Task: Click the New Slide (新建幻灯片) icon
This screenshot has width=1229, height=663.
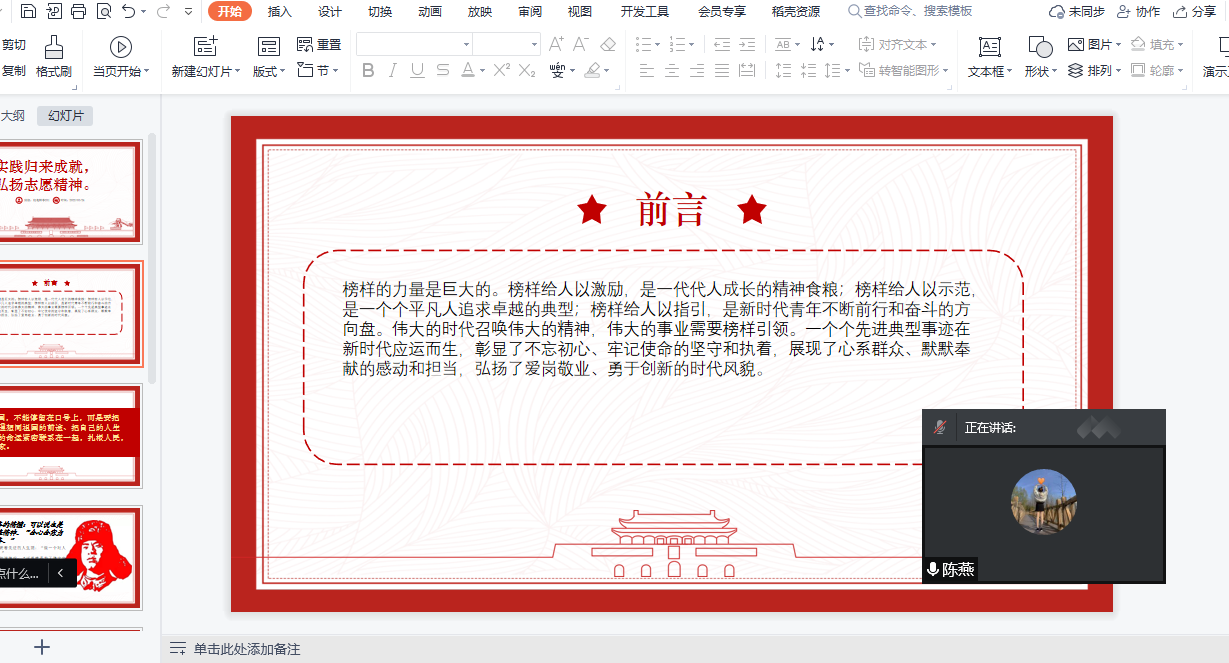Action: pos(205,46)
